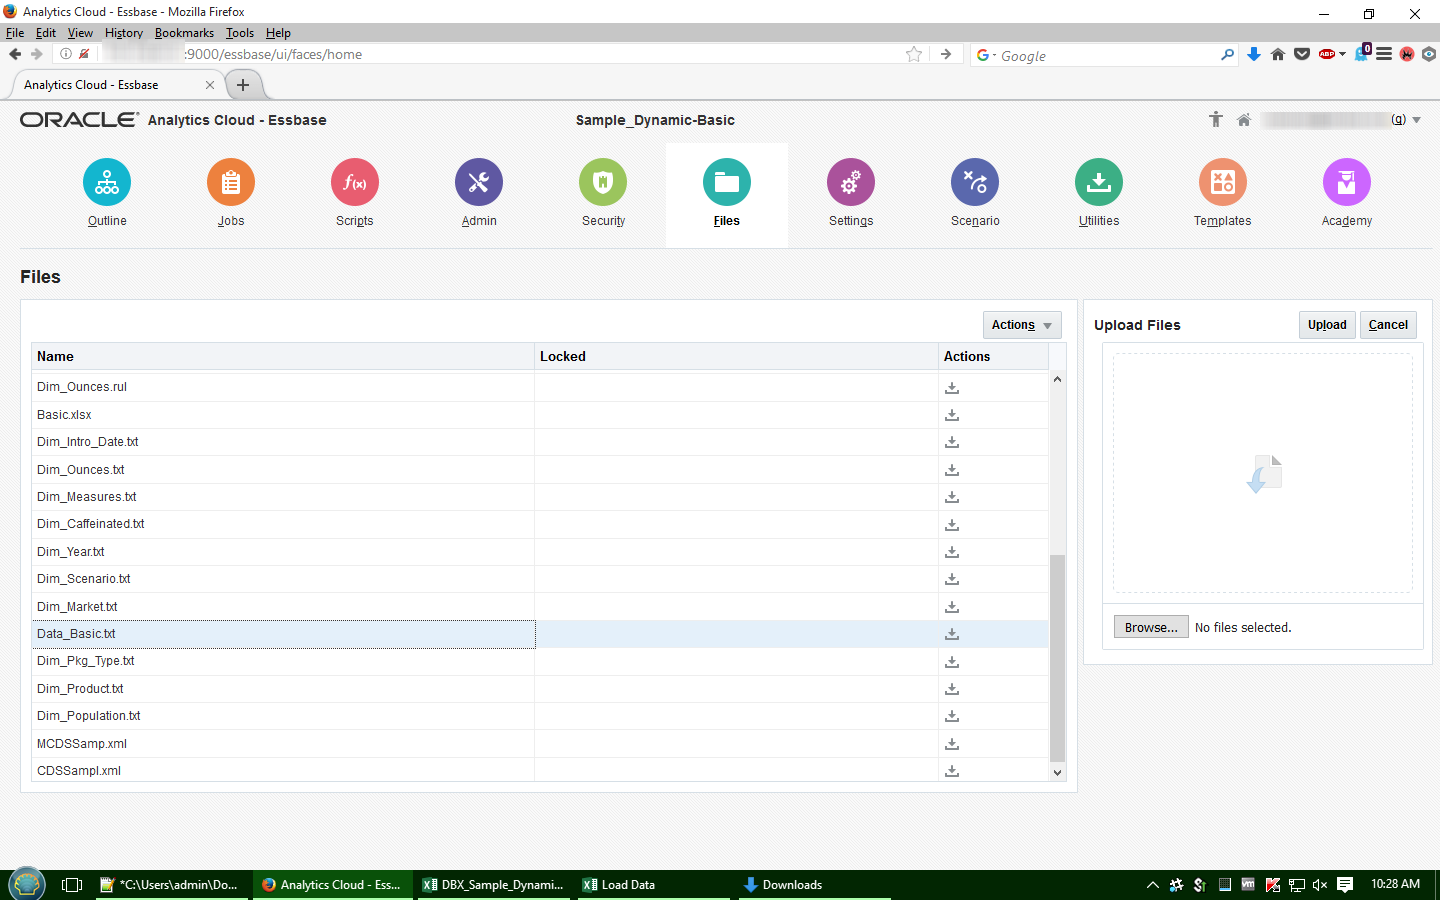Cancel the file upload
The height and width of the screenshot is (900, 1440).
pyautogui.click(x=1388, y=325)
